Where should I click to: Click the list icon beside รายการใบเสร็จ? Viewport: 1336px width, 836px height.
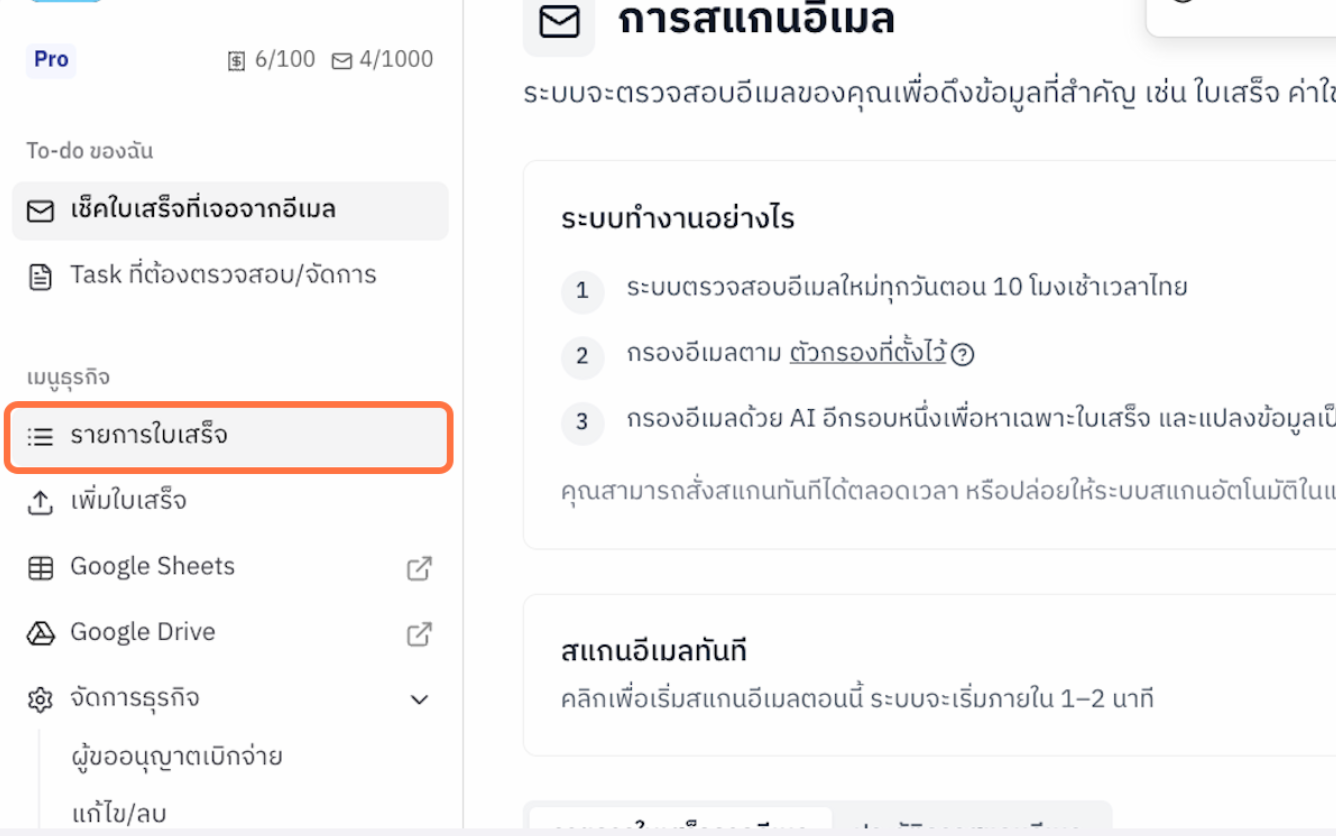(40, 436)
